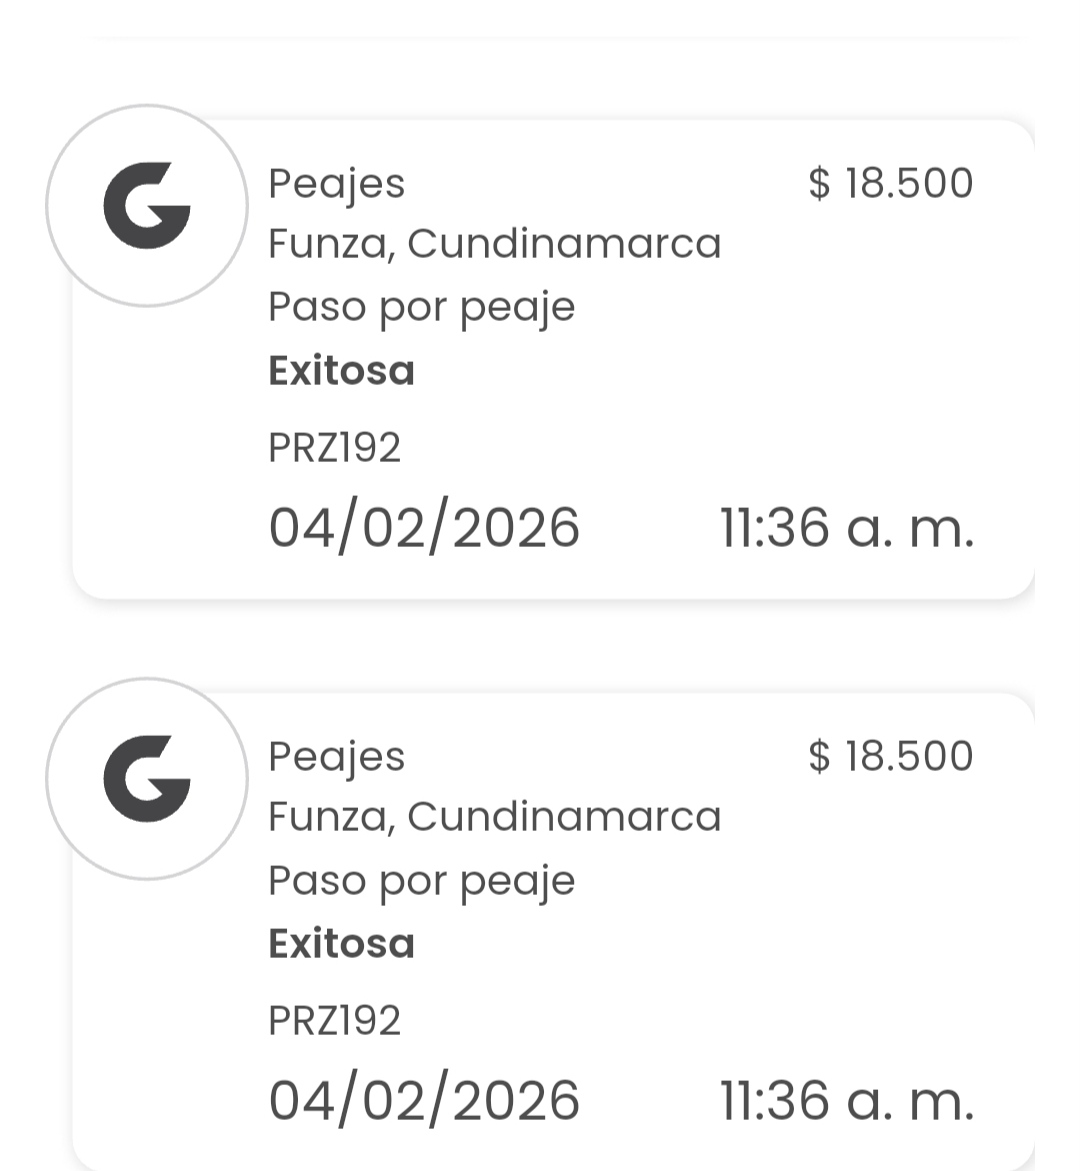Click the Exitosa status in the top card

pos(341,371)
